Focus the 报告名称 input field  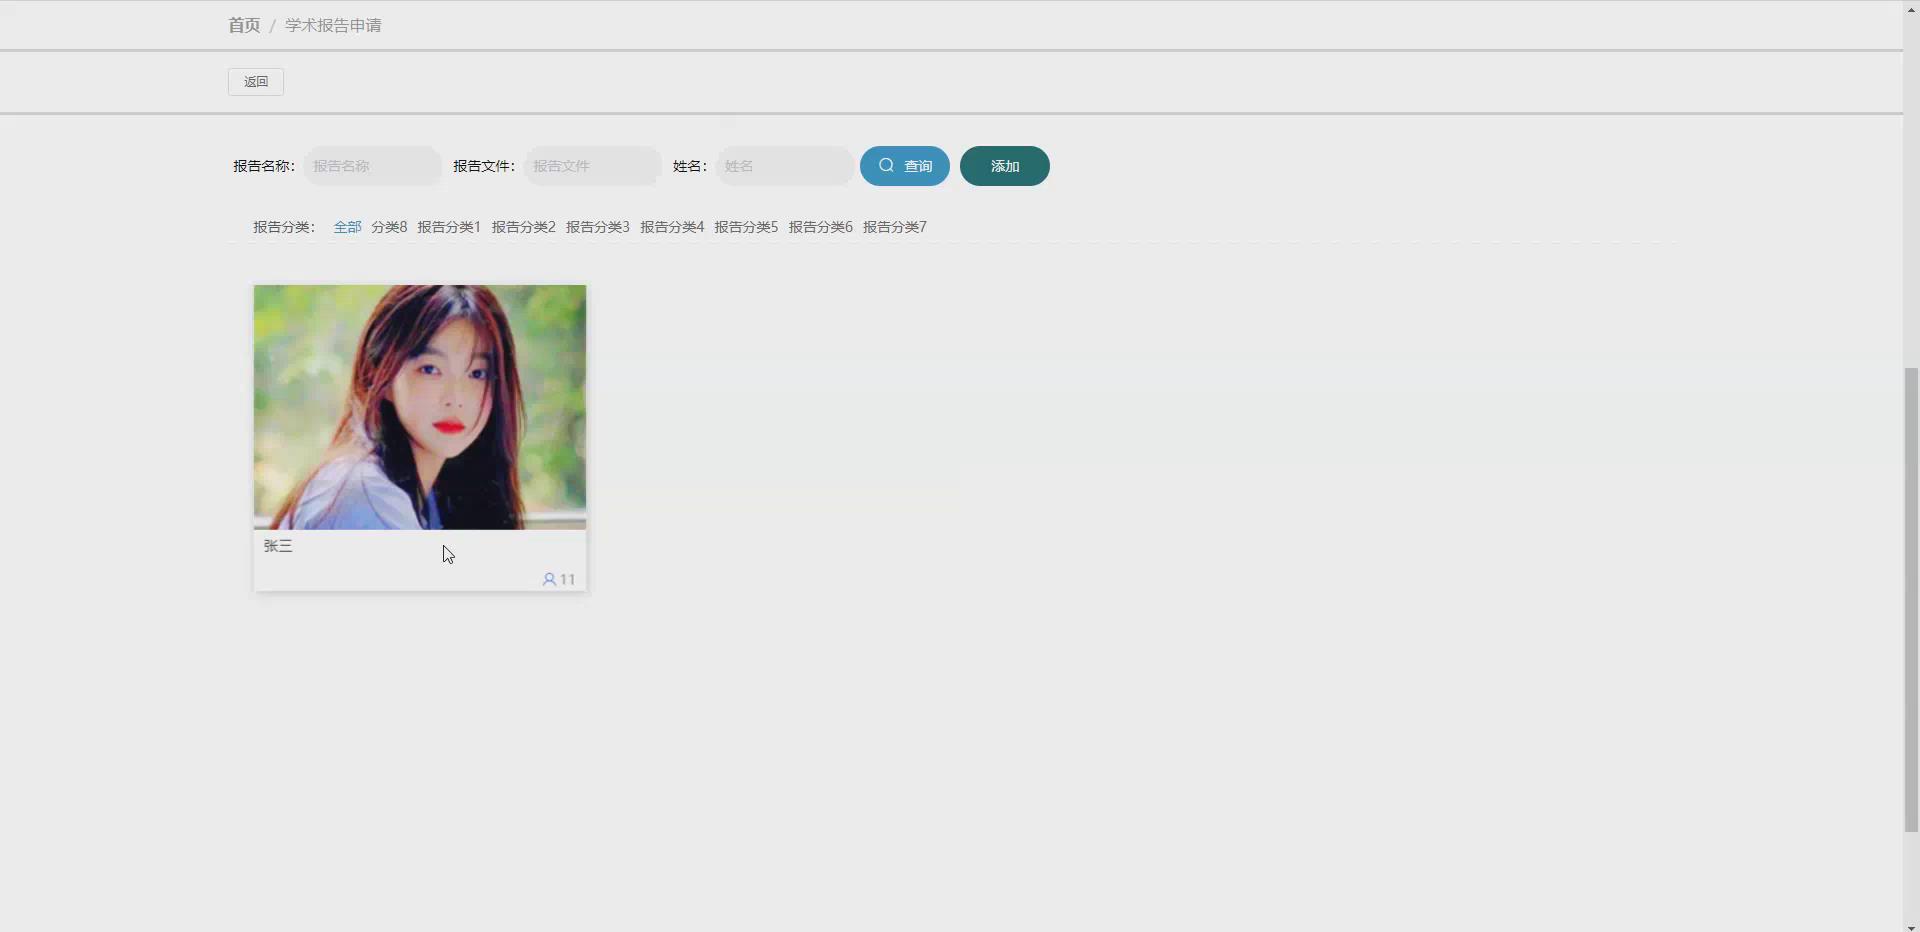pos(372,166)
